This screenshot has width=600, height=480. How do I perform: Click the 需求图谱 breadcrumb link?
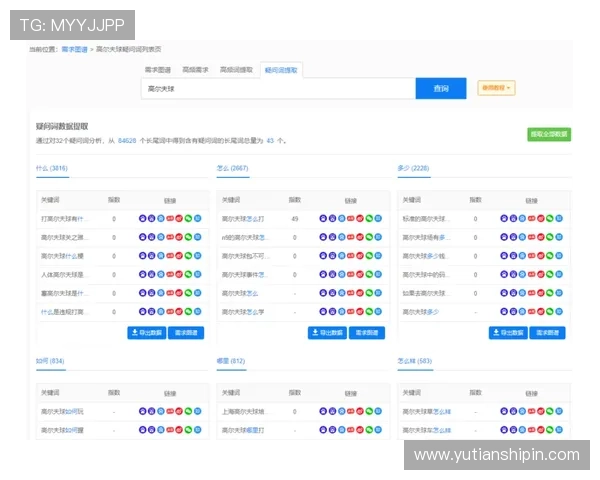click(x=75, y=49)
